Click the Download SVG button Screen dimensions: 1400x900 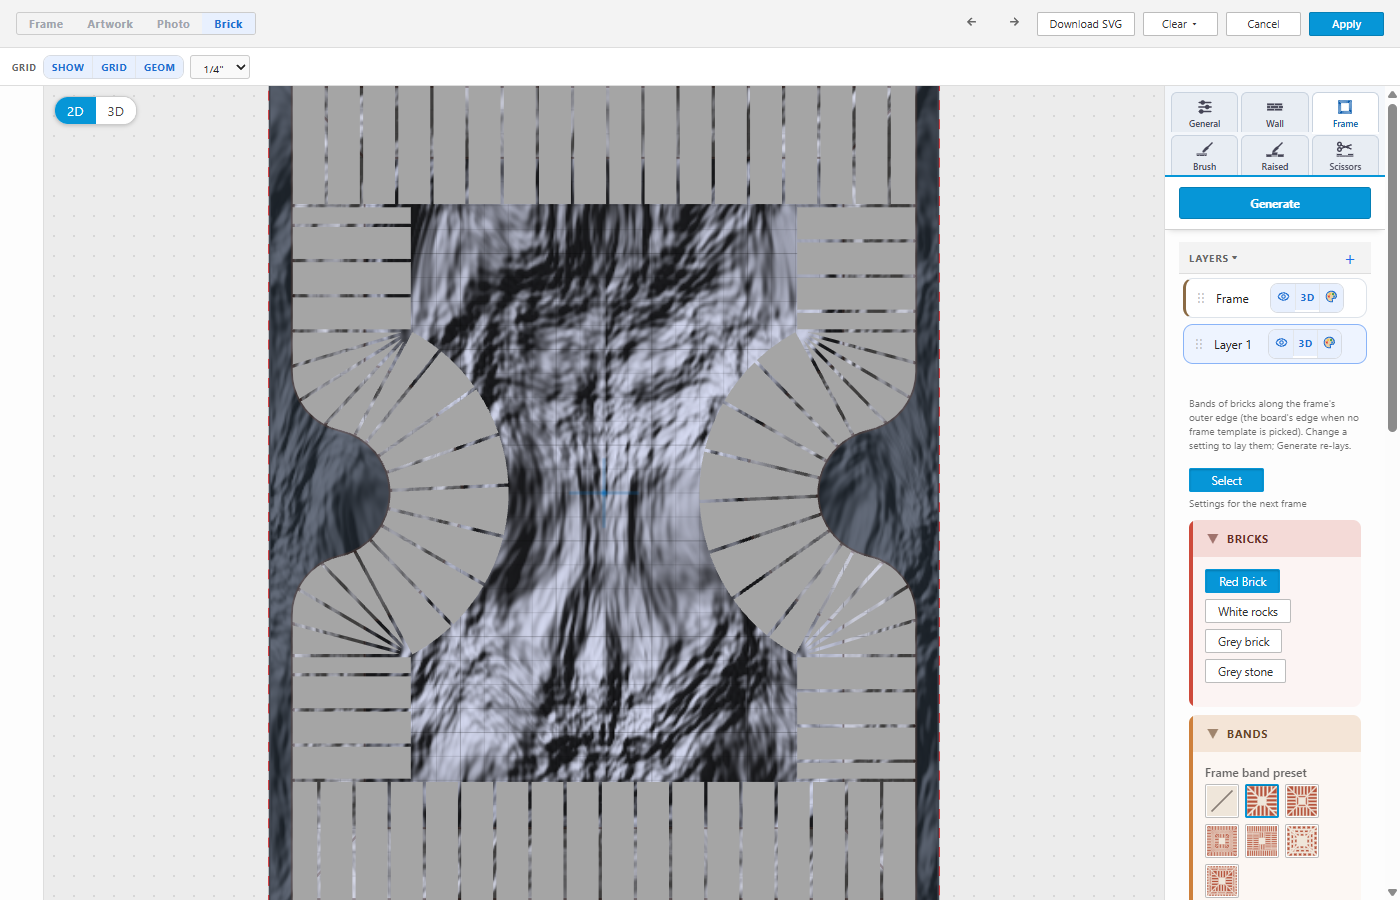tap(1086, 24)
